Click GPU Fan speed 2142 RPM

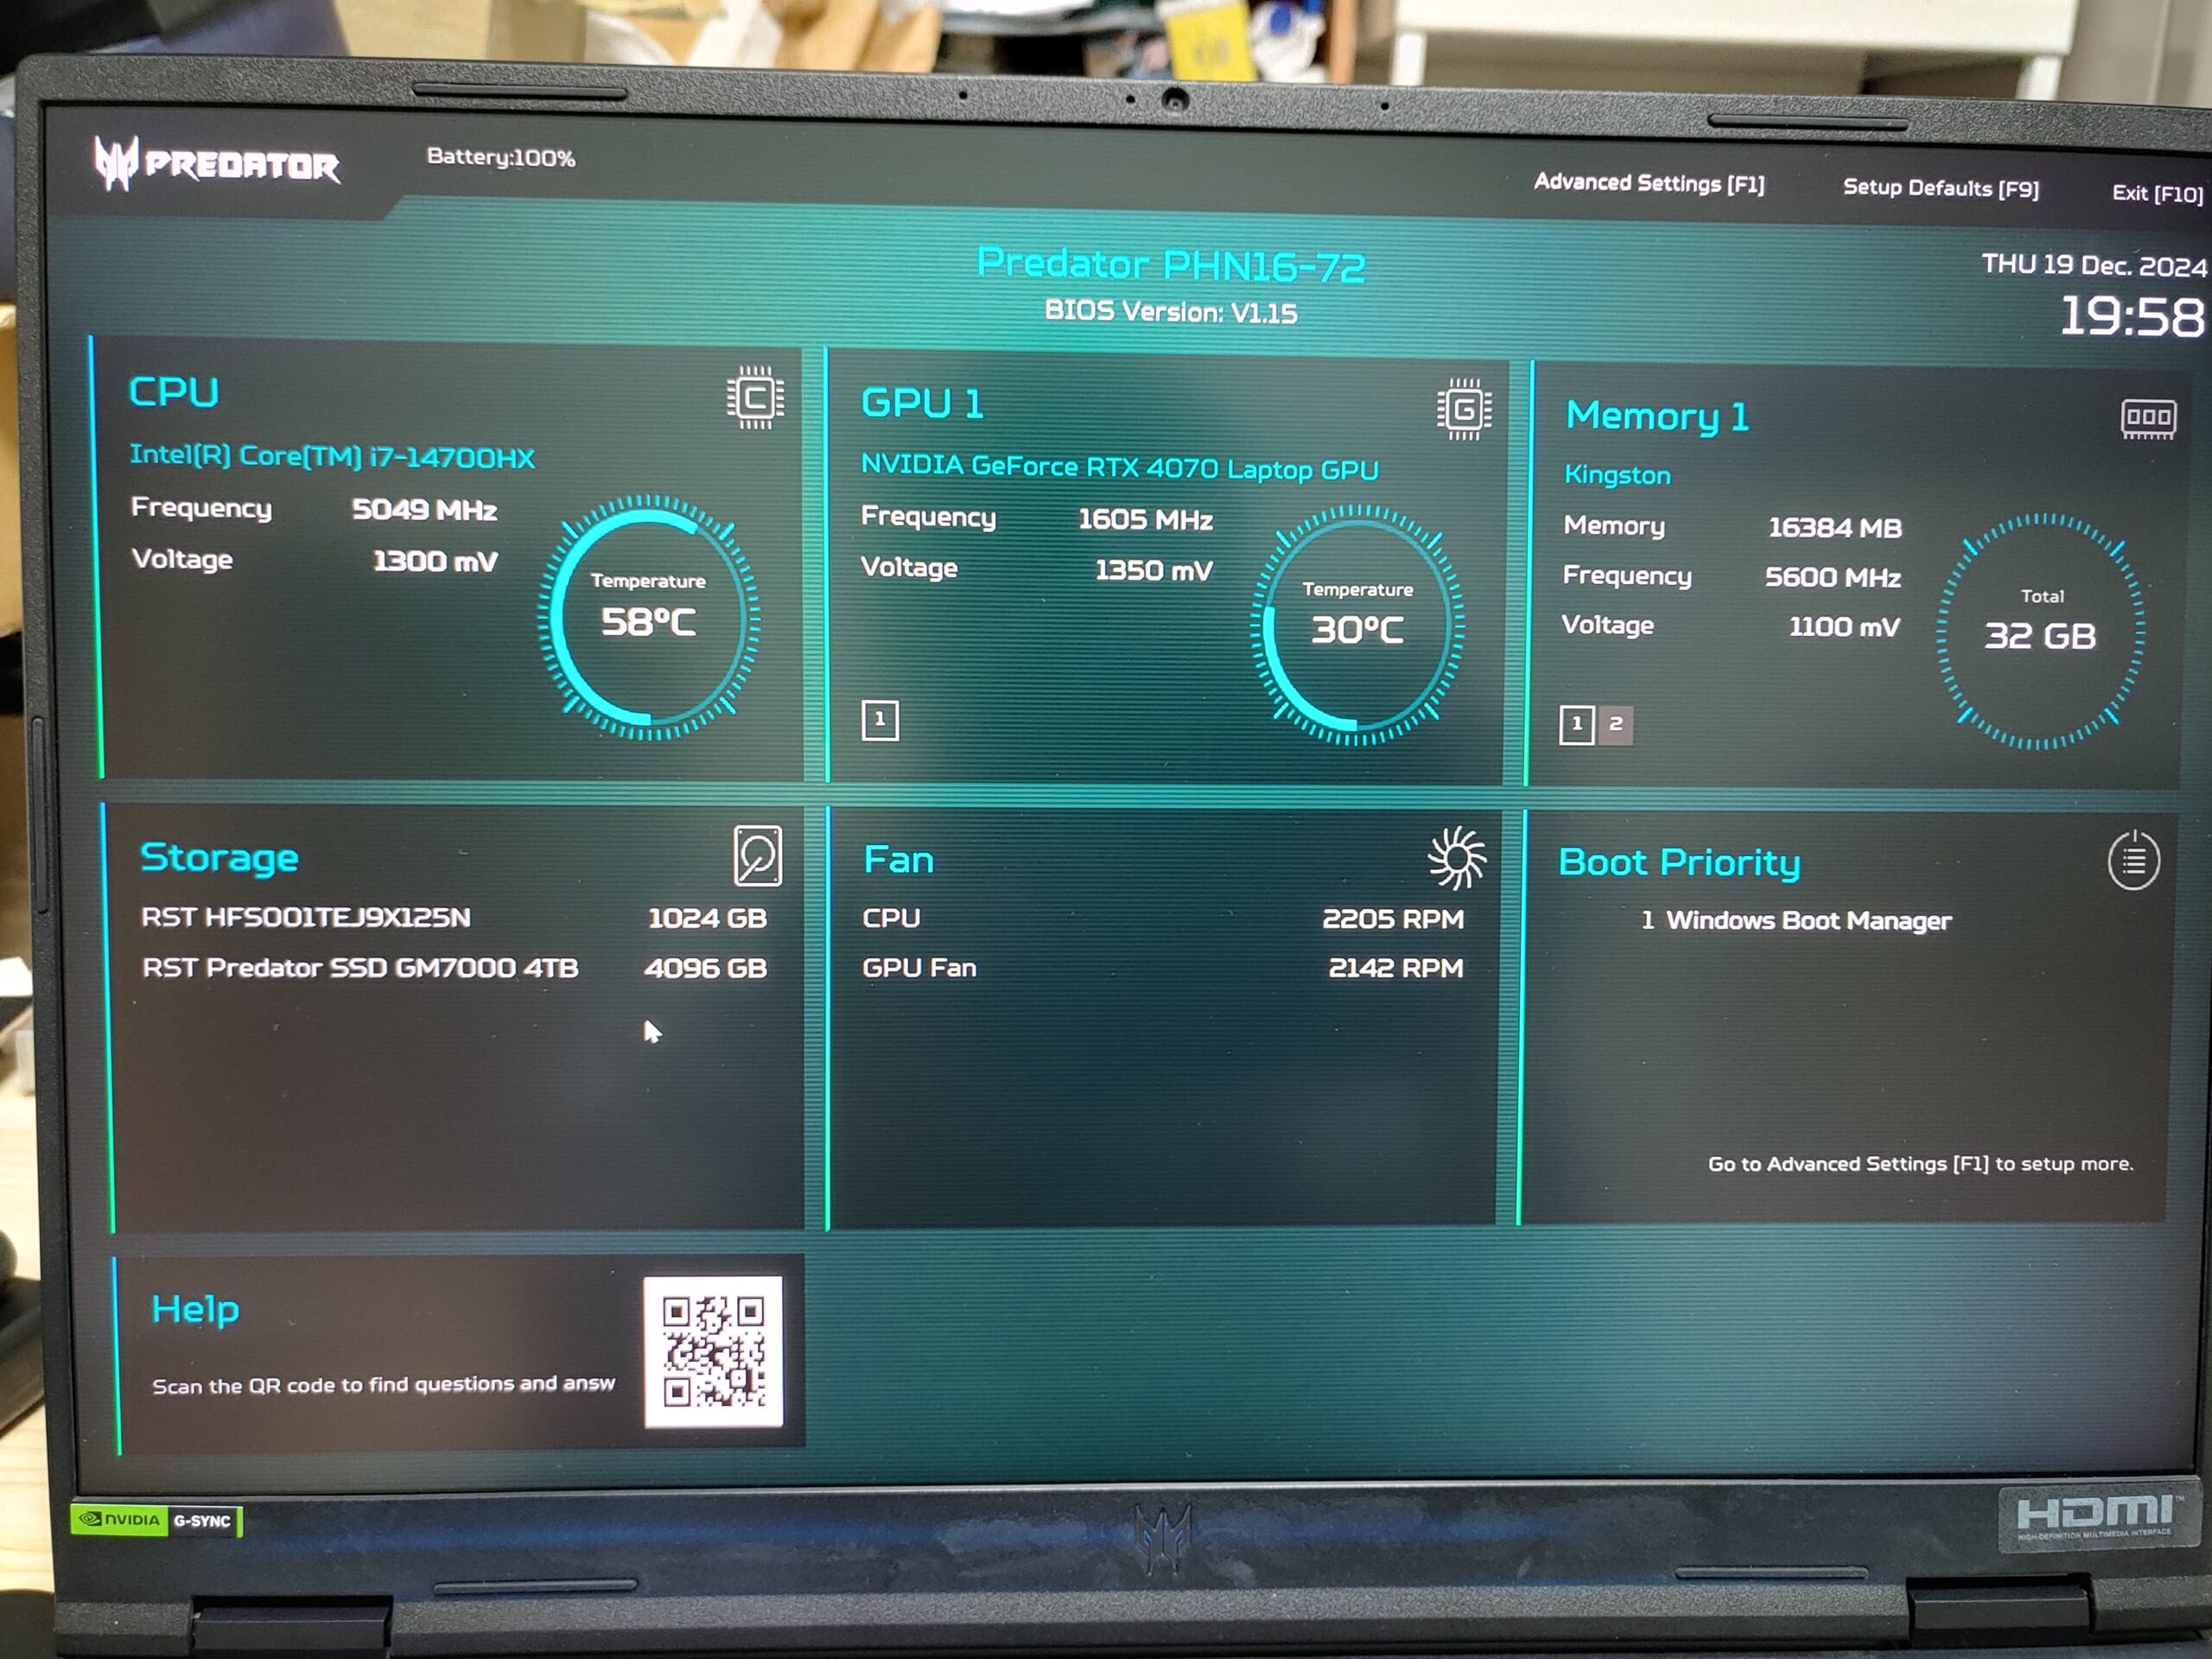1396,968
